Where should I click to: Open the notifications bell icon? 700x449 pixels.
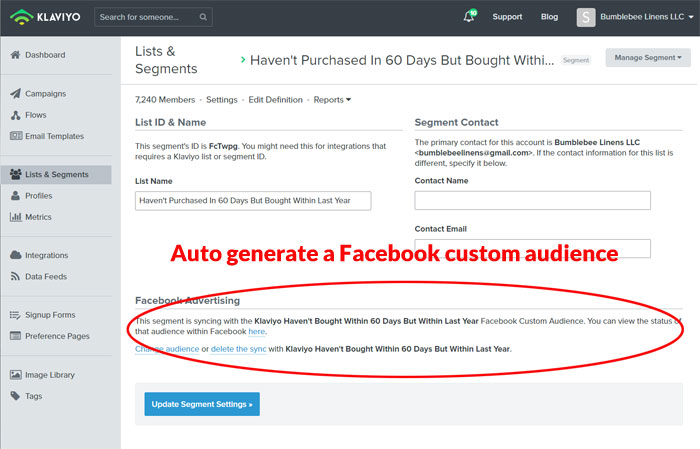coord(469,17)
